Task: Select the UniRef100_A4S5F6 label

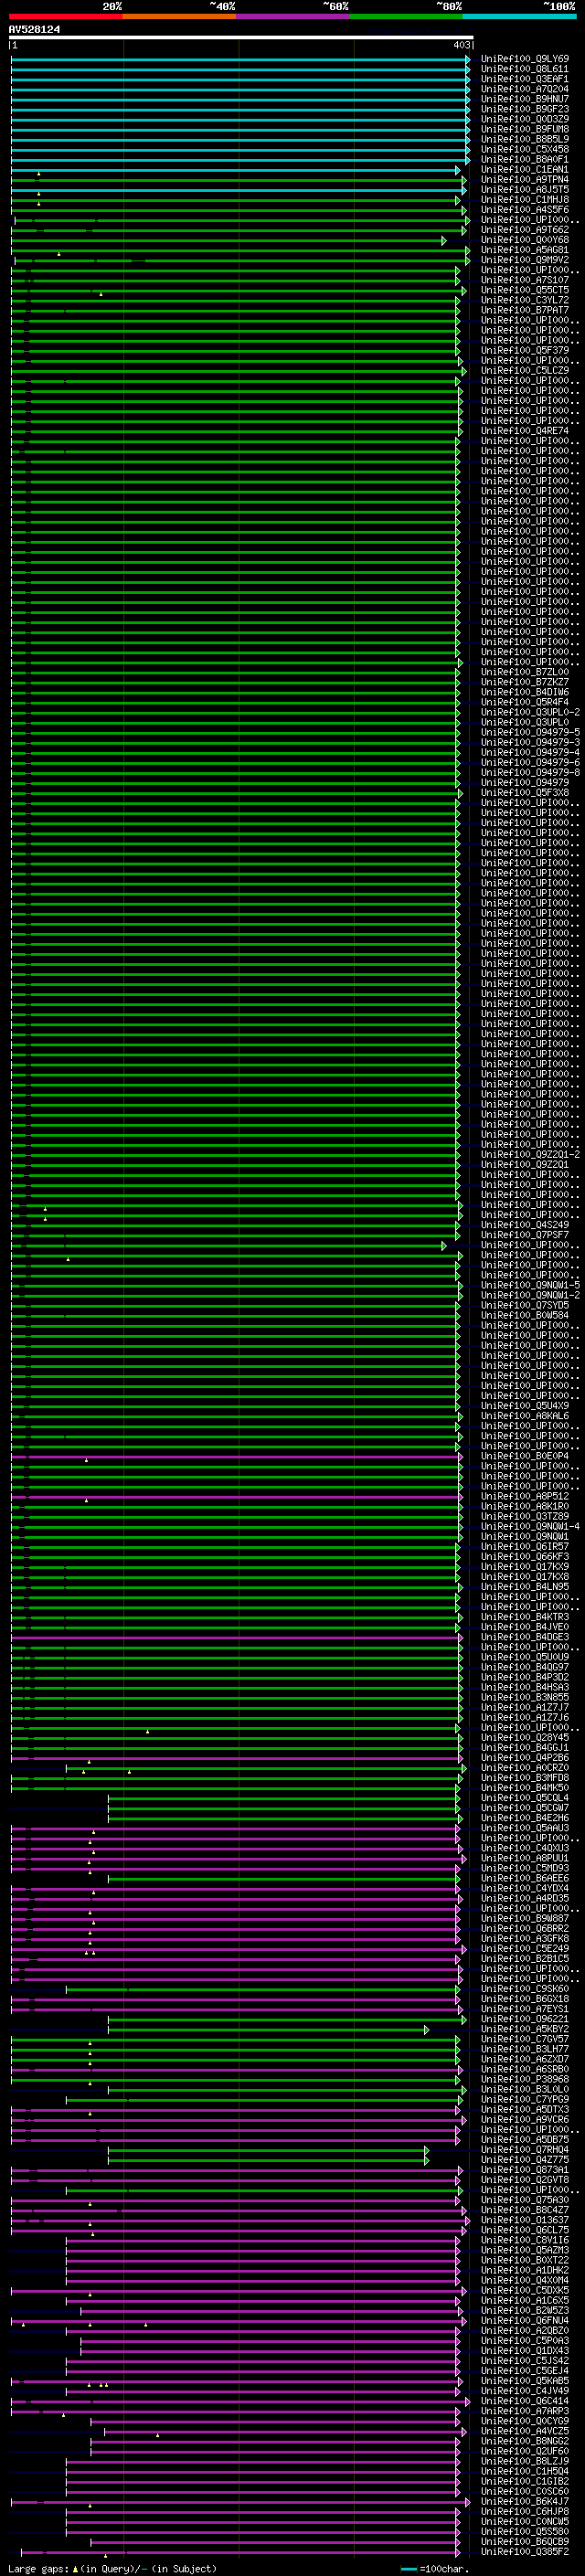Action: (x=524, y=209)
